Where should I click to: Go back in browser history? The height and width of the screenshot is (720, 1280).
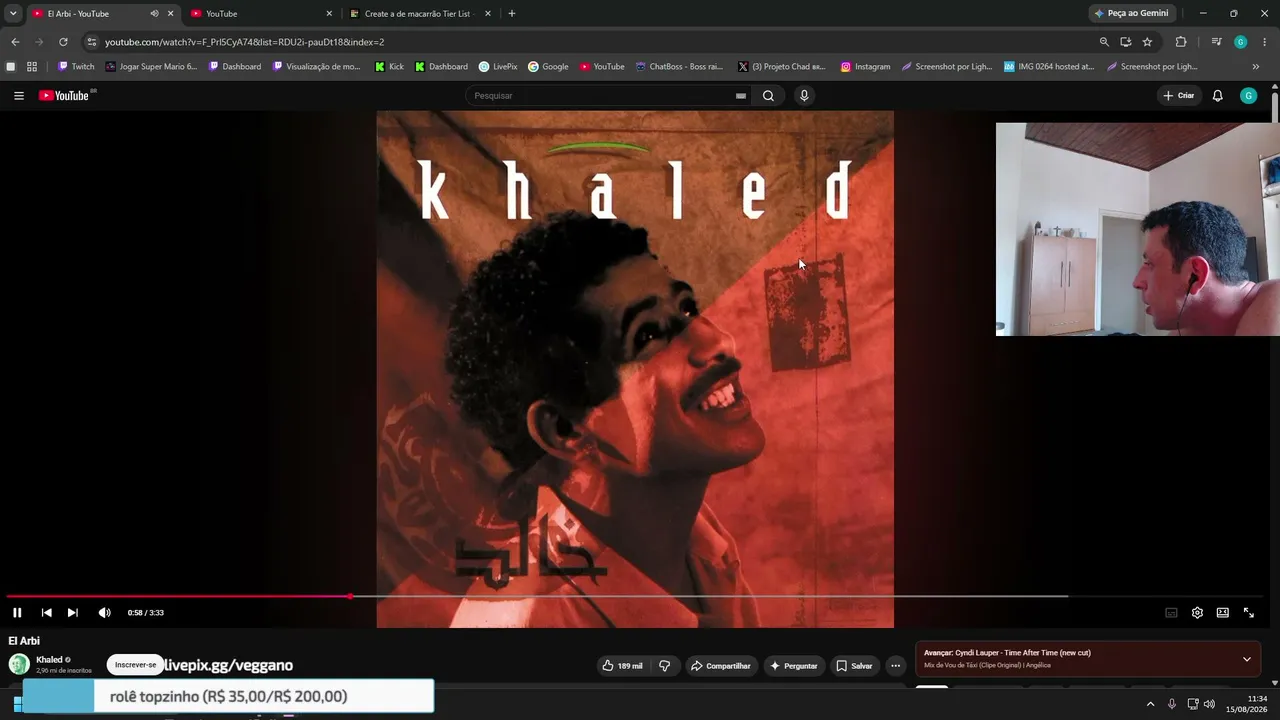(x=15, y=42)
